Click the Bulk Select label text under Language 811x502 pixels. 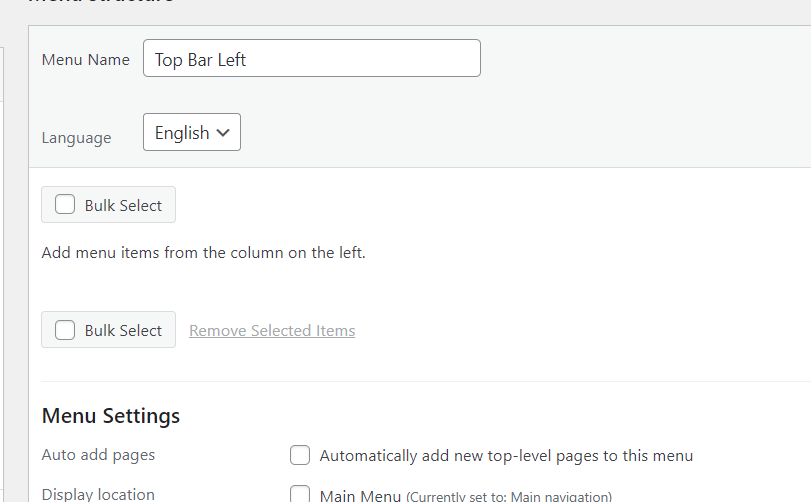click(x=123, y=206)
